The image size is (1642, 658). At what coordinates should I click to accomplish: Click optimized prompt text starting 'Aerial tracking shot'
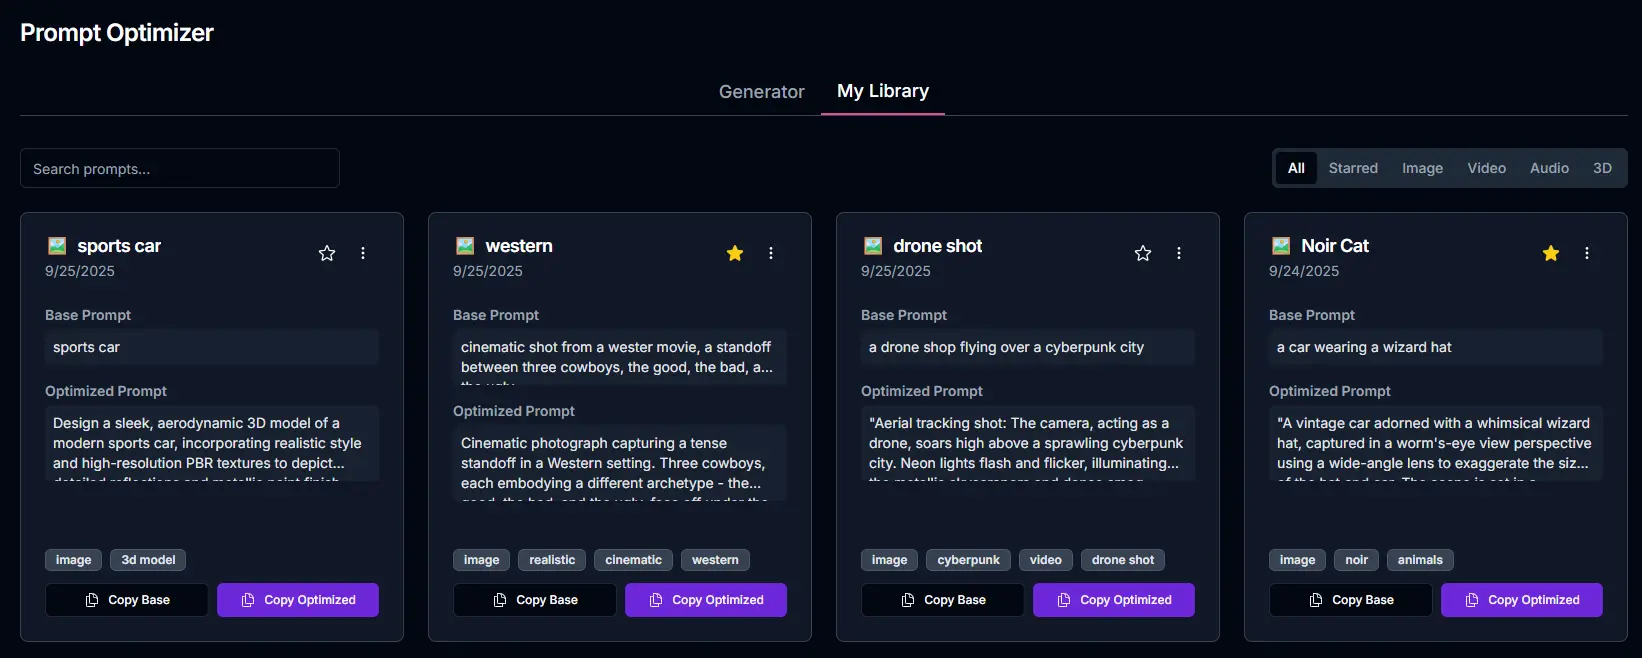1028,443
